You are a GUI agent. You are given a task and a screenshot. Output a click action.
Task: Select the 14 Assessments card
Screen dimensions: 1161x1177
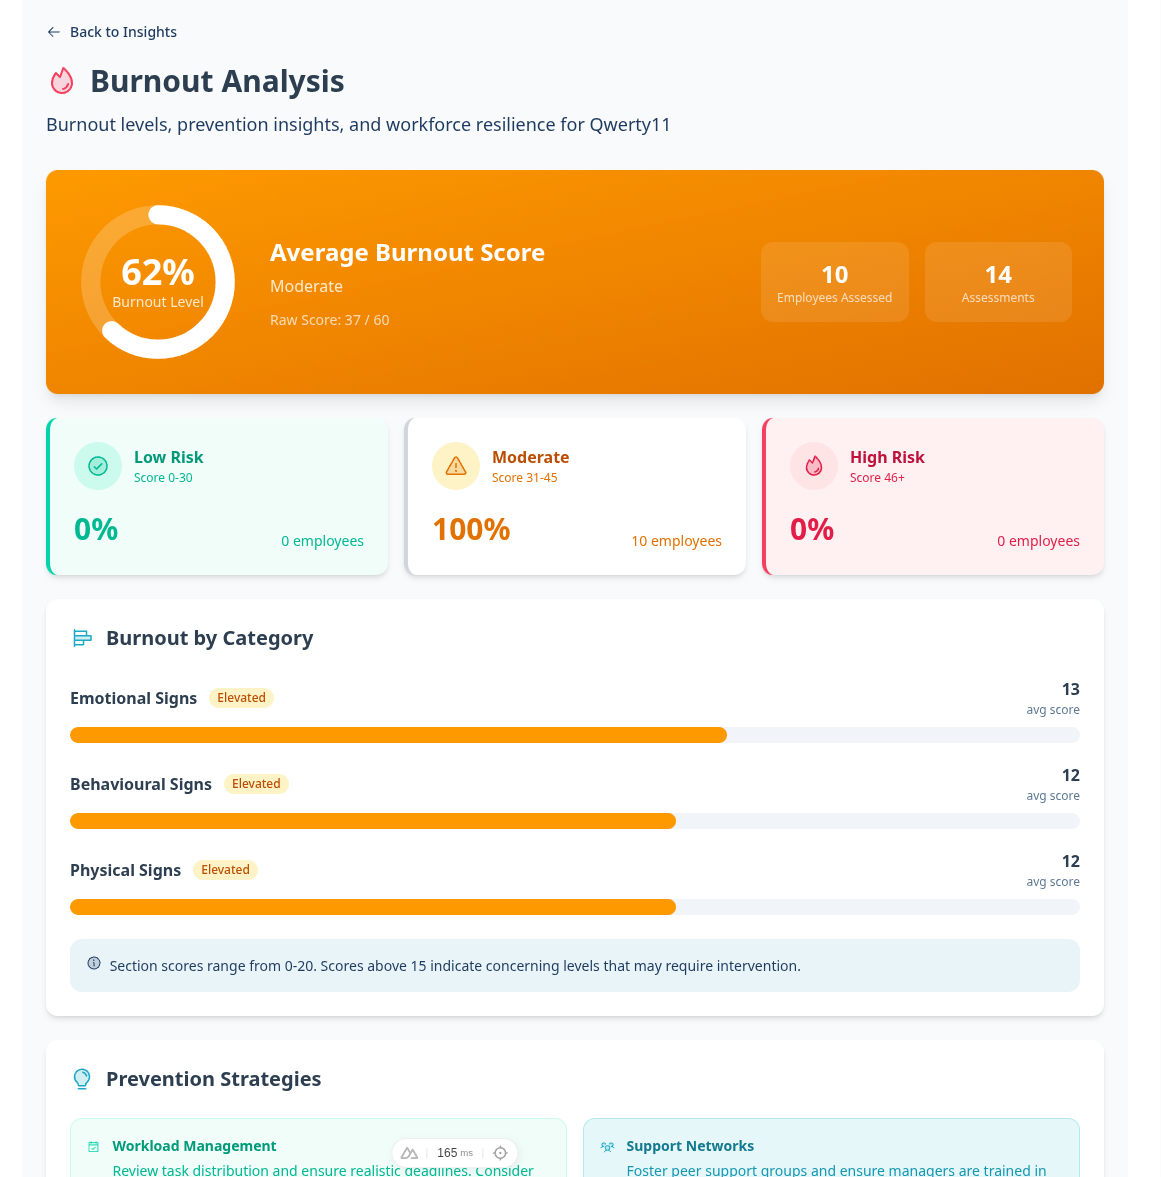pos(997,281)
